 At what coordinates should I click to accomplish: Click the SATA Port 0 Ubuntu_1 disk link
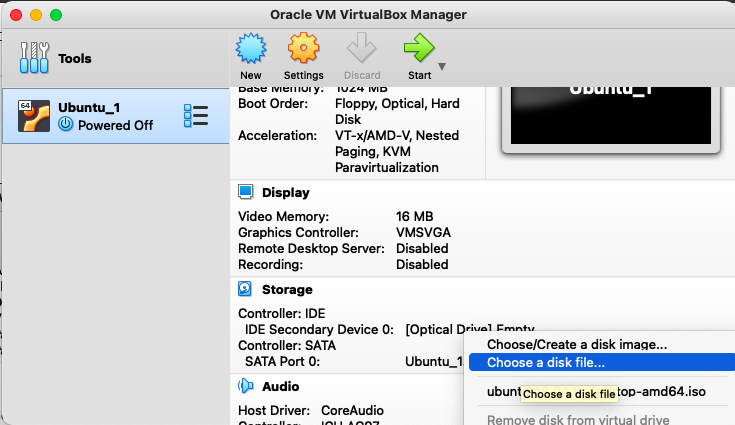[x=434, y=362]
